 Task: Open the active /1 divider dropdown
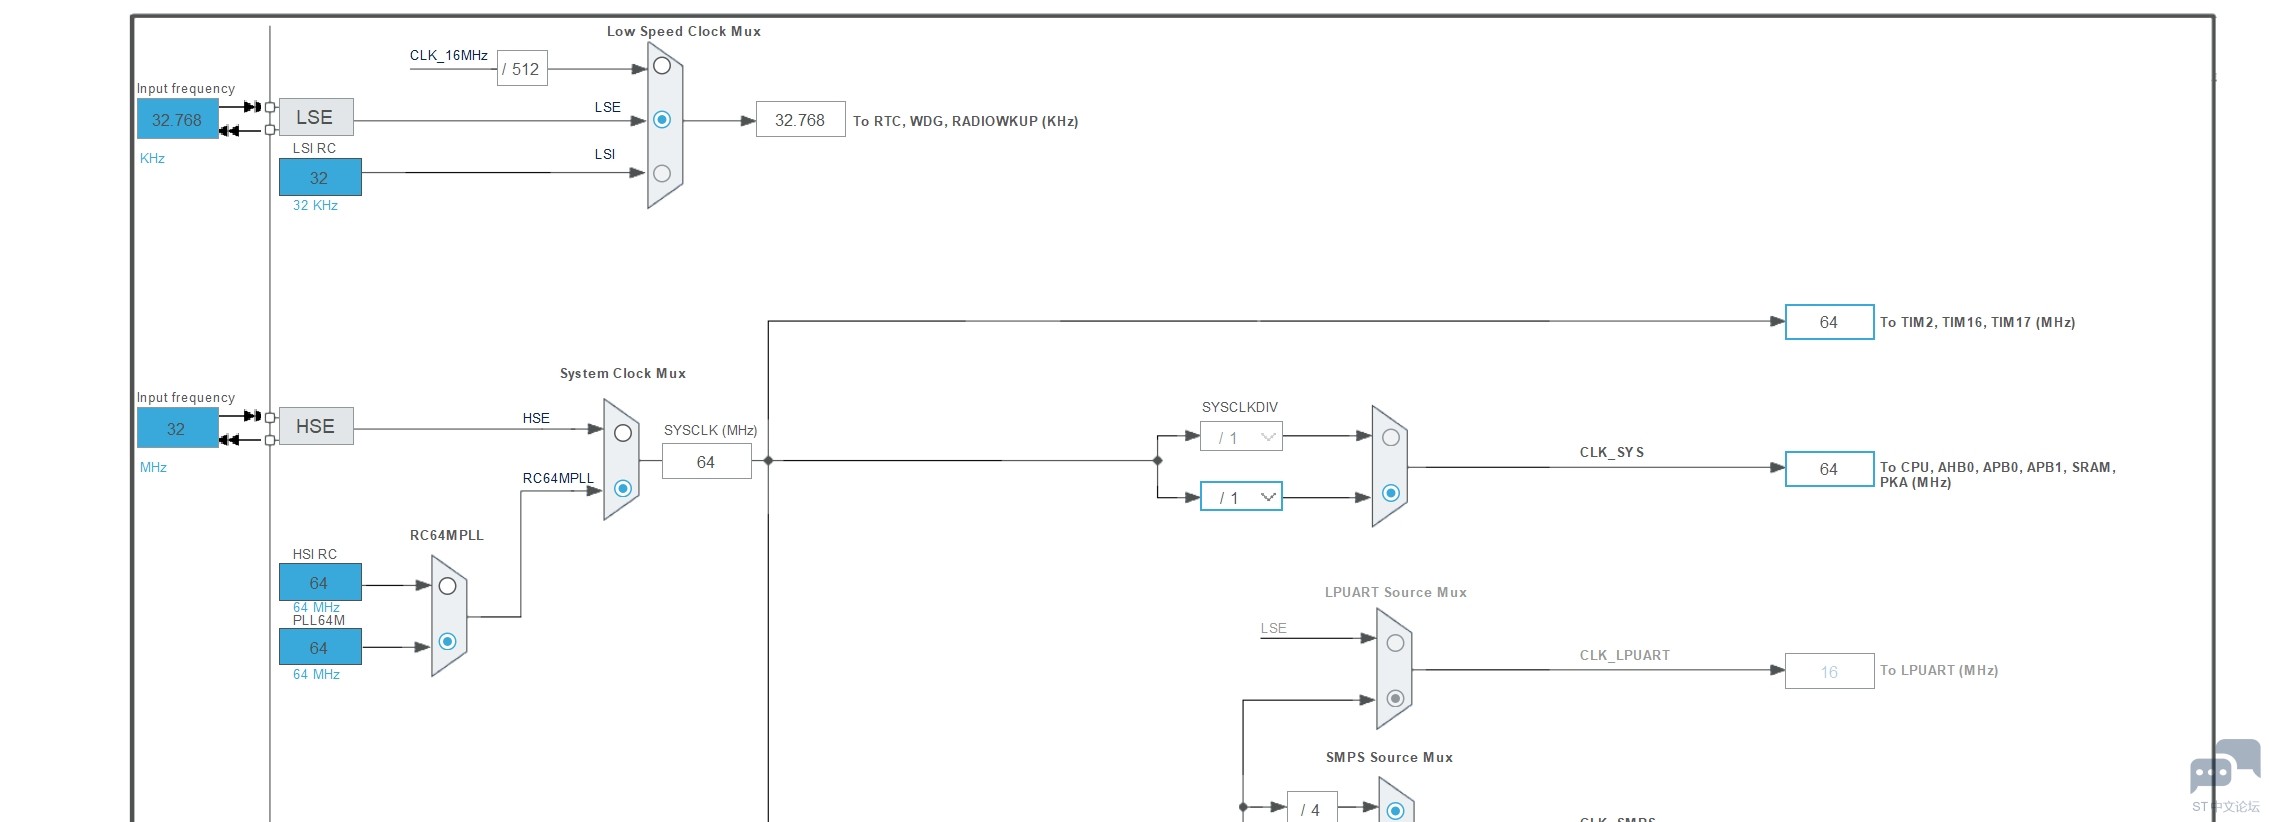coord(1241,497)
